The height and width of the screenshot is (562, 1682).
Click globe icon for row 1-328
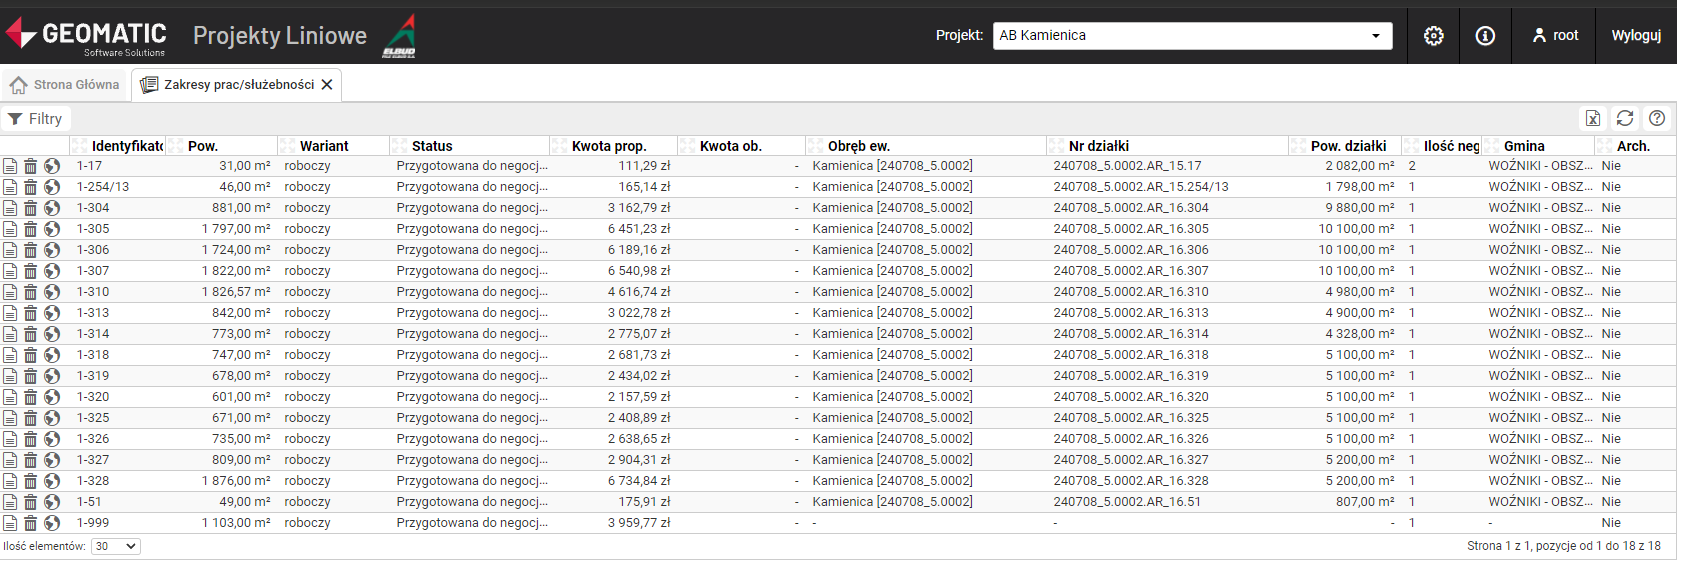52,481
